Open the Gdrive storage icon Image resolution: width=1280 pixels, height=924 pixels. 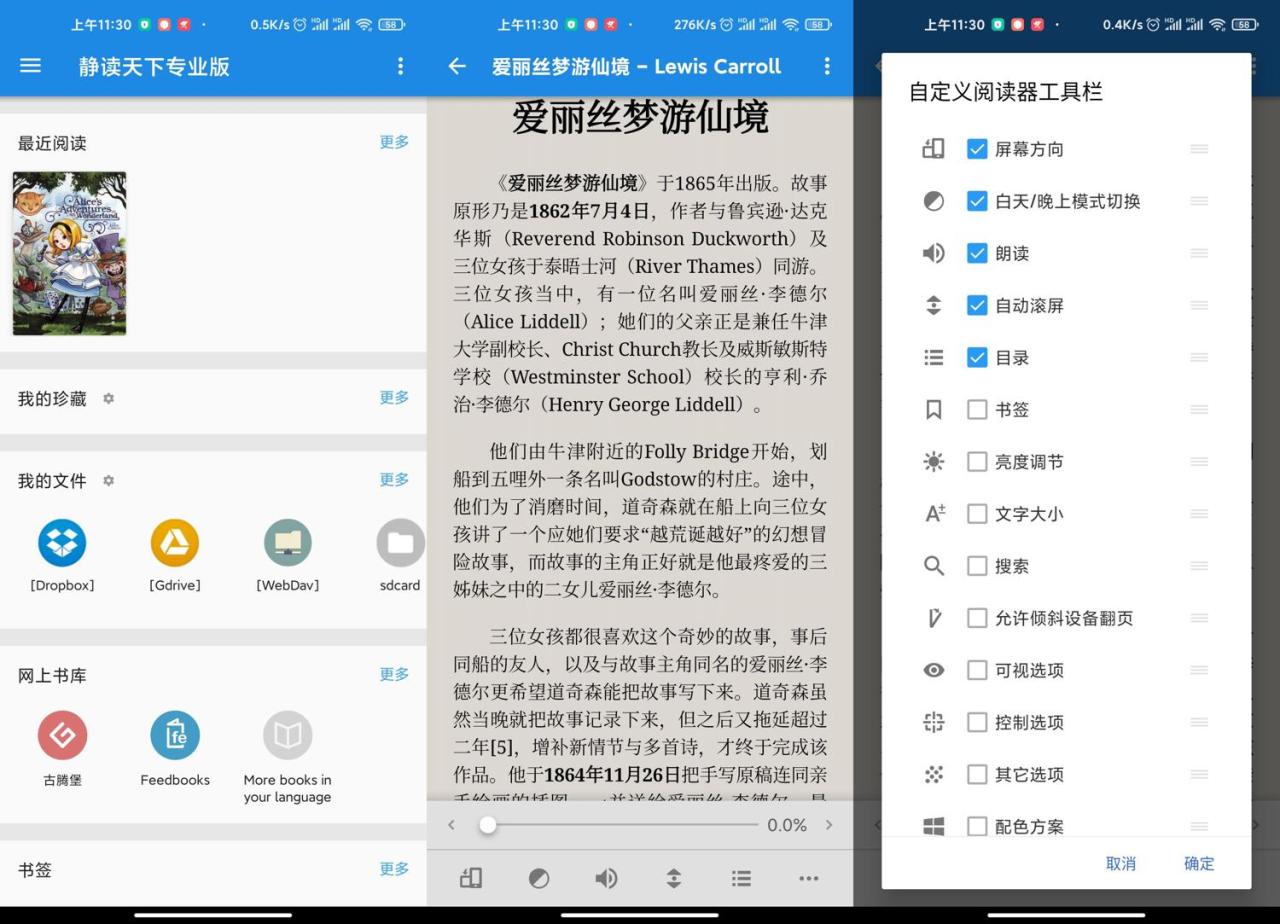coord(174,545)
